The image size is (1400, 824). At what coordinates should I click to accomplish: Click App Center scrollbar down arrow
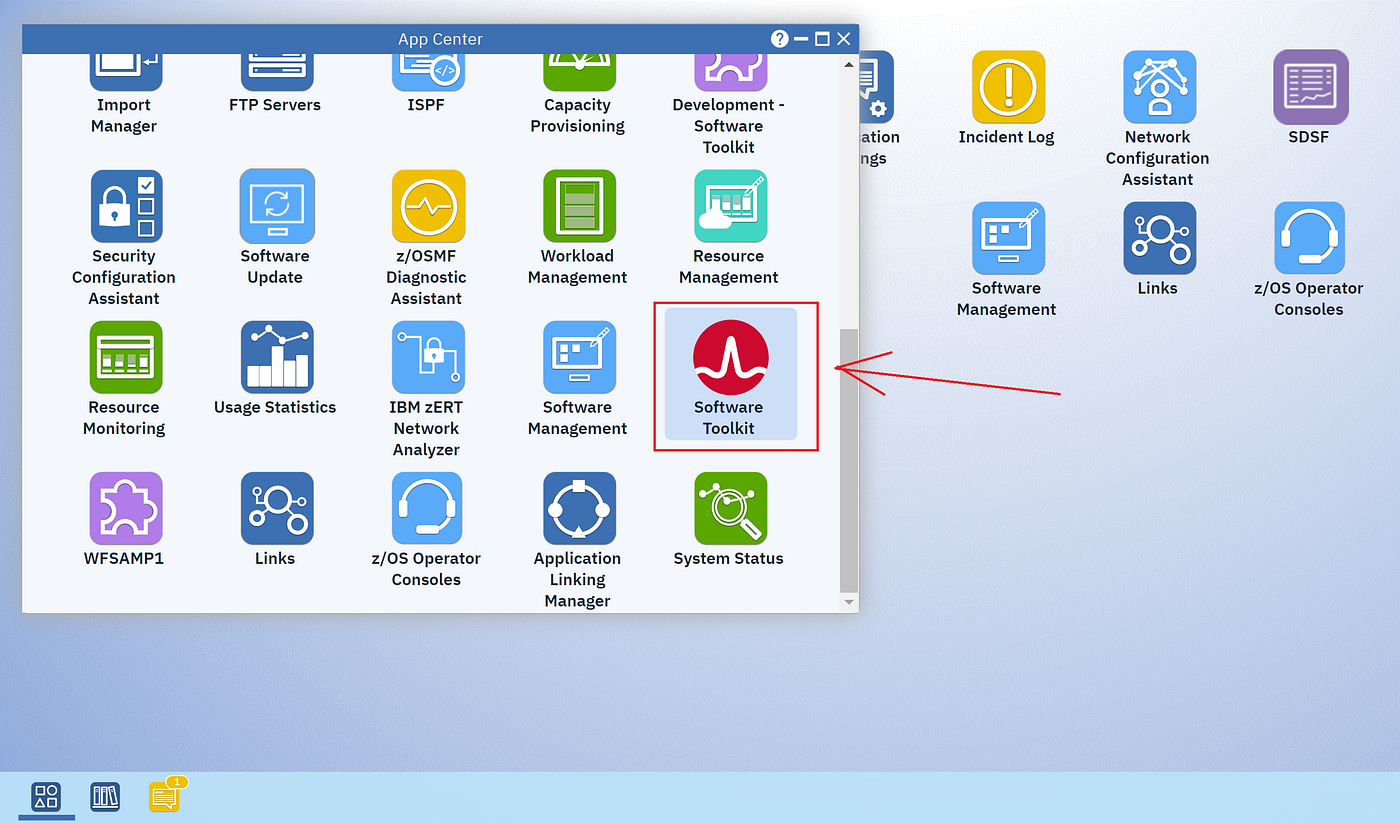point(849,603)
